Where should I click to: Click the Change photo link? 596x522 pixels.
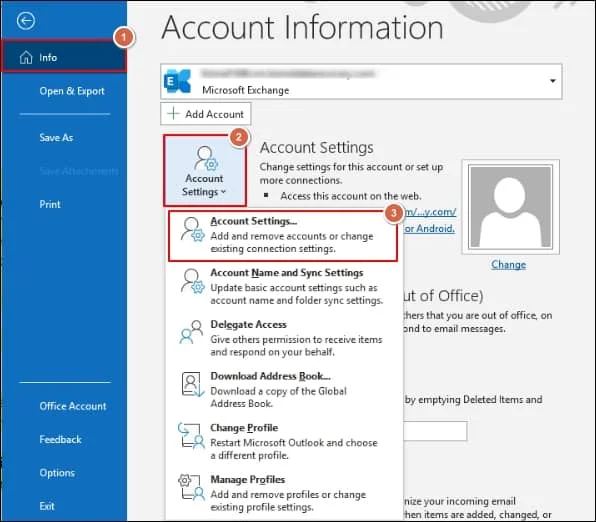coord(508,265)
